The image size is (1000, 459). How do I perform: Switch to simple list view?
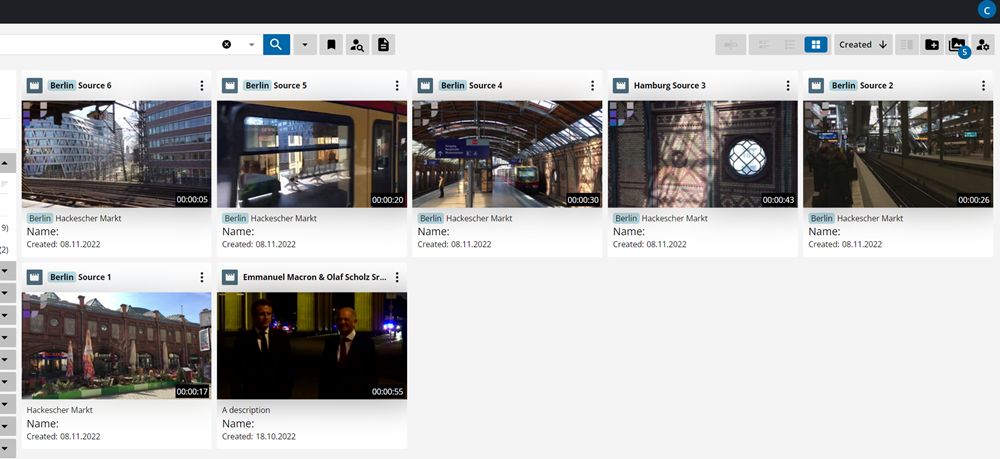(789, 45)
